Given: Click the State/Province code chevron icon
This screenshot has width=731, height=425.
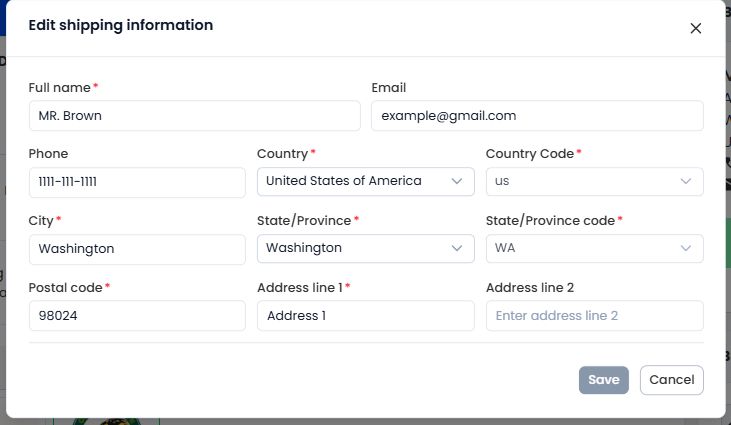Looking at the screenshot, I should (x=685, y=248).
